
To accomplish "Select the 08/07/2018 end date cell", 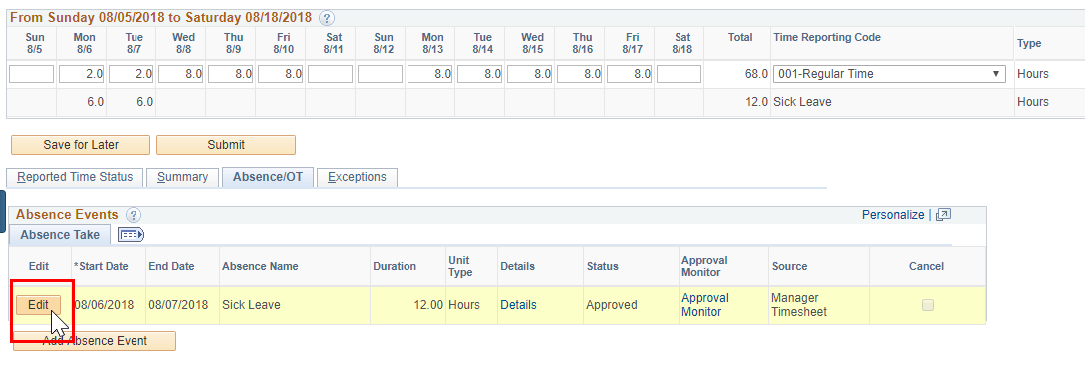I will [178, 305].
